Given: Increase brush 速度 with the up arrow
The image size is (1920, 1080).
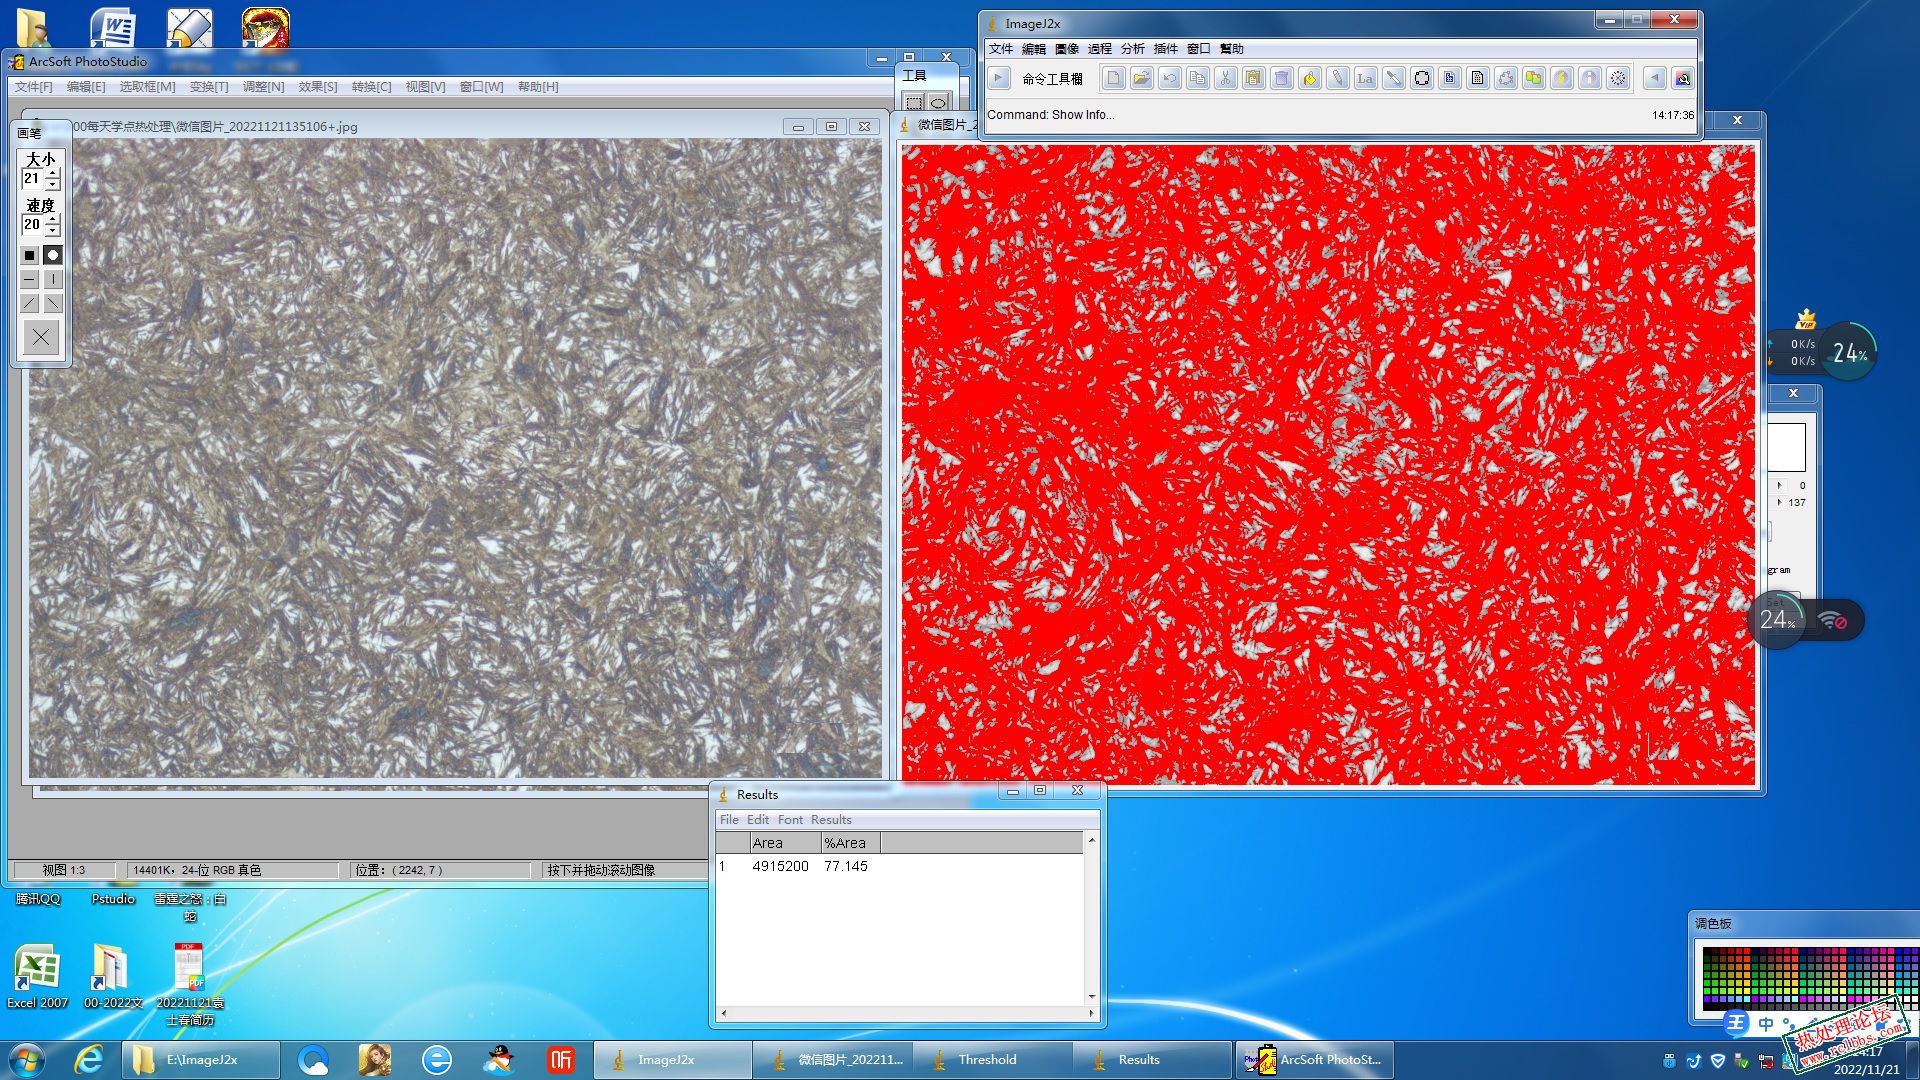Looking at the screenshot, I should pyautogui.click(x=53, y=220).
